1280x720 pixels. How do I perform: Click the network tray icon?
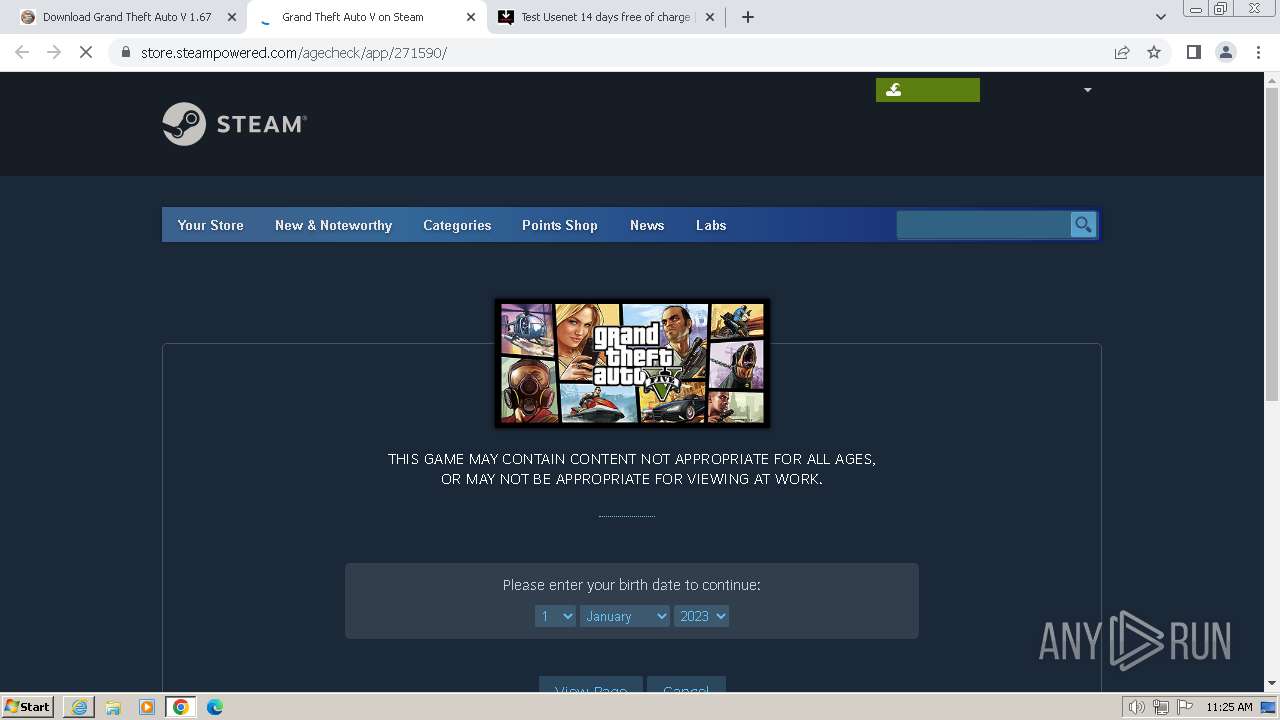[1161, 707]
